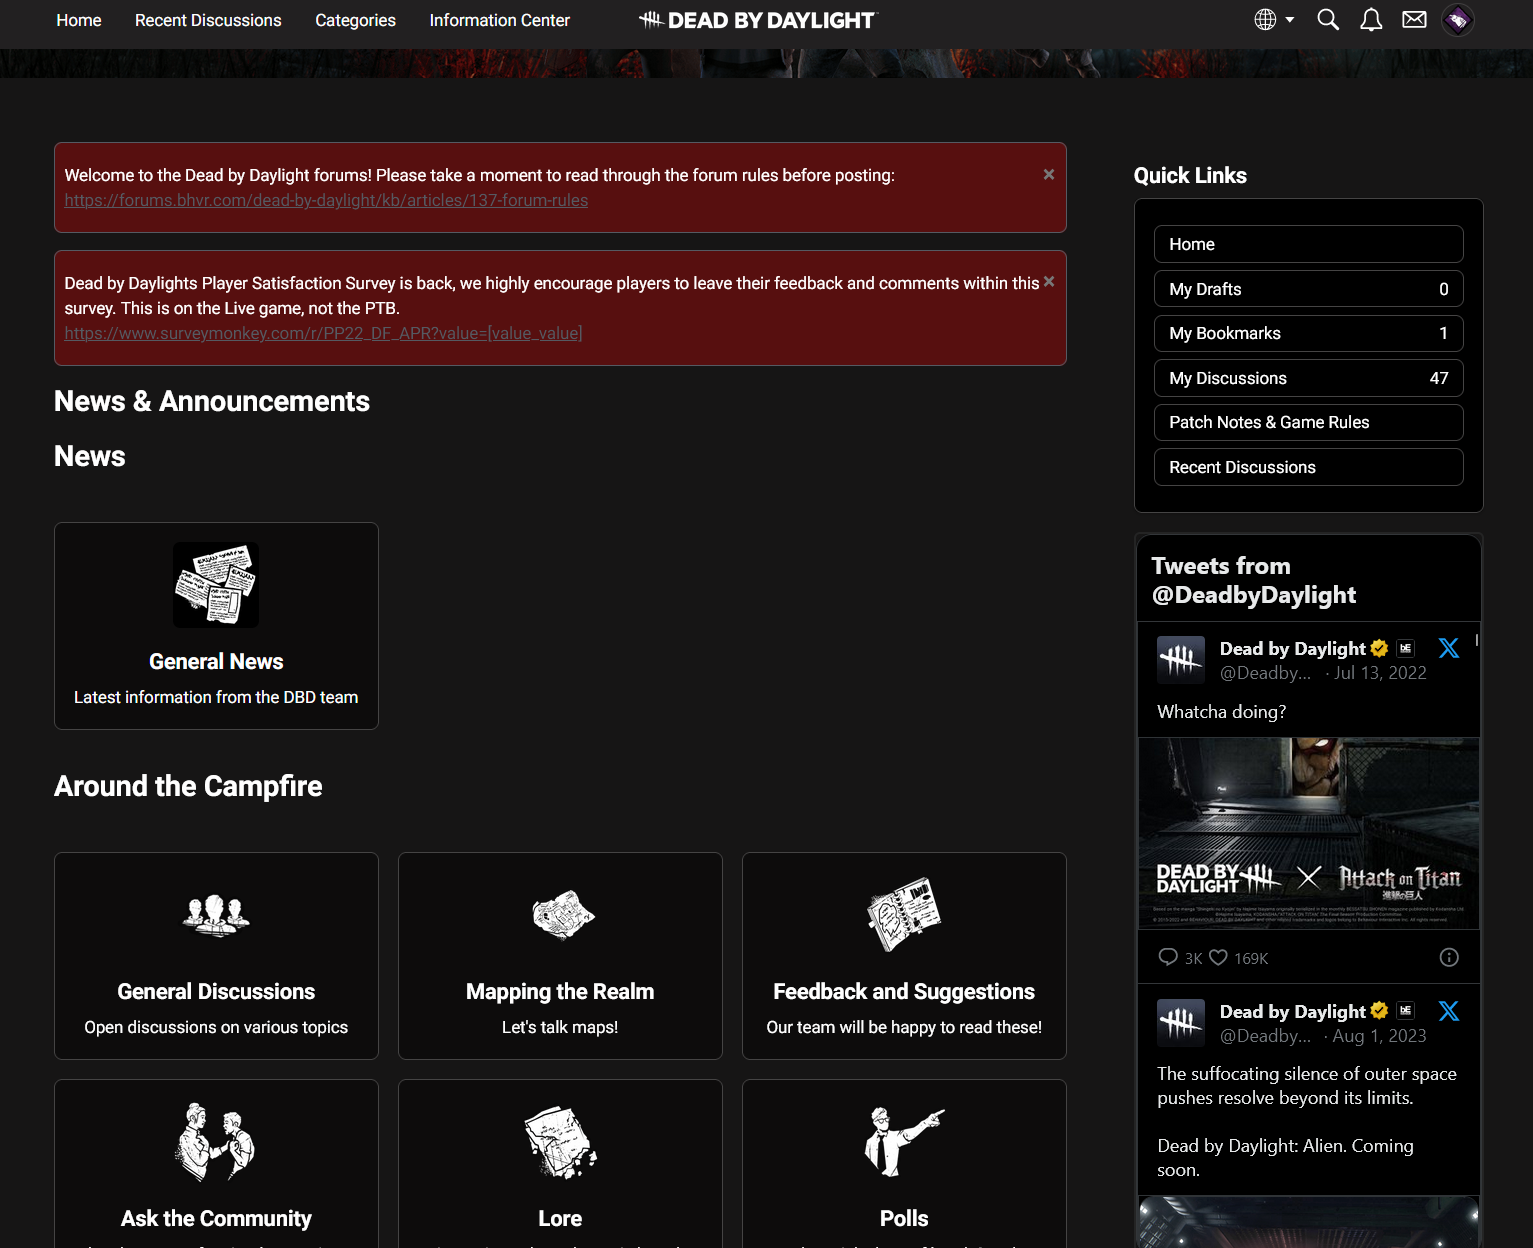Open Home in the top navigation
Screen dimensions: 1533x1248
[79, 20]
